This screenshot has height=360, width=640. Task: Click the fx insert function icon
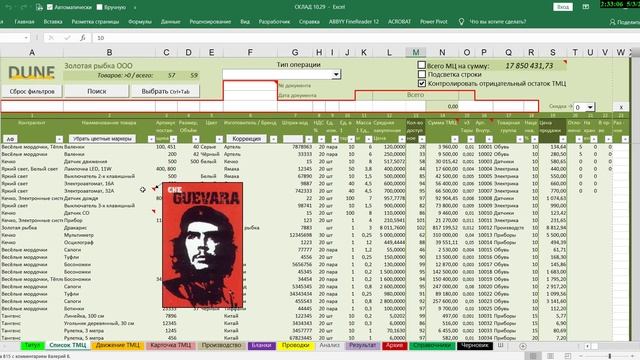(82, 38)
